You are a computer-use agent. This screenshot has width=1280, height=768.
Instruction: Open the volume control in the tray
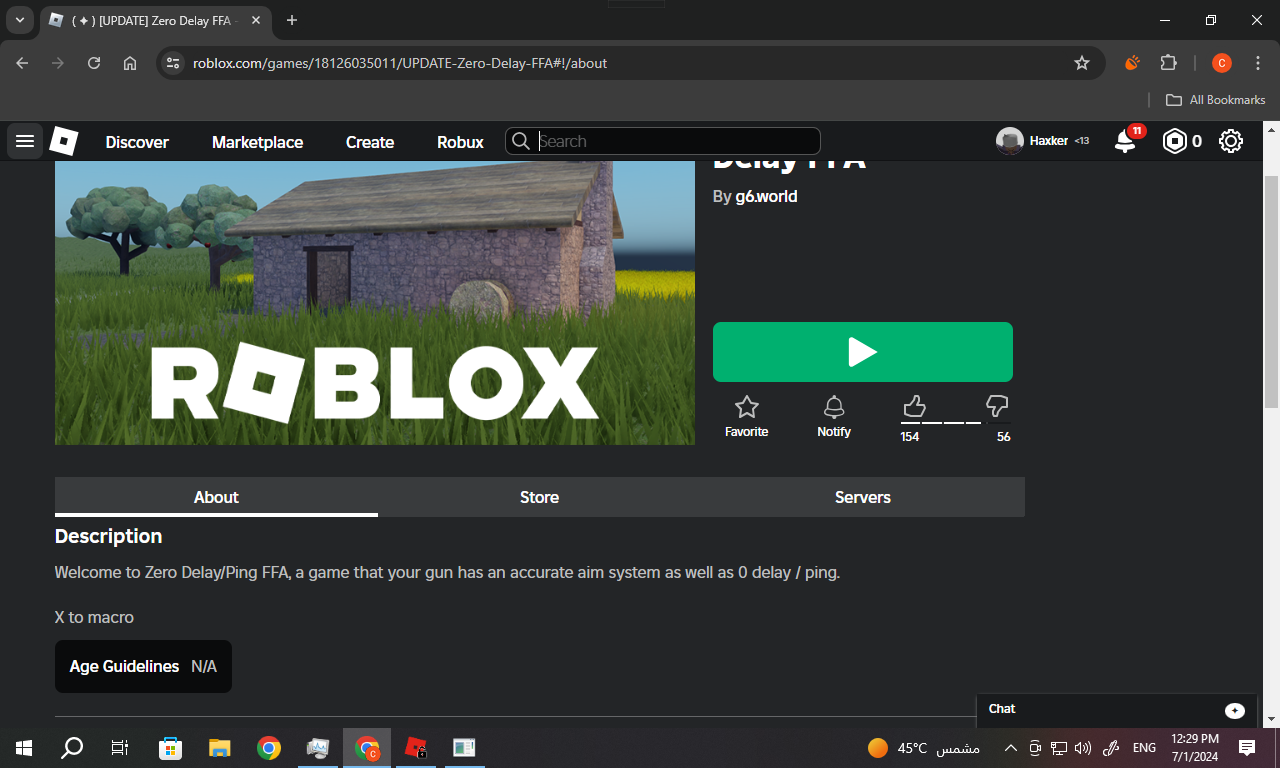(1083, 748)
